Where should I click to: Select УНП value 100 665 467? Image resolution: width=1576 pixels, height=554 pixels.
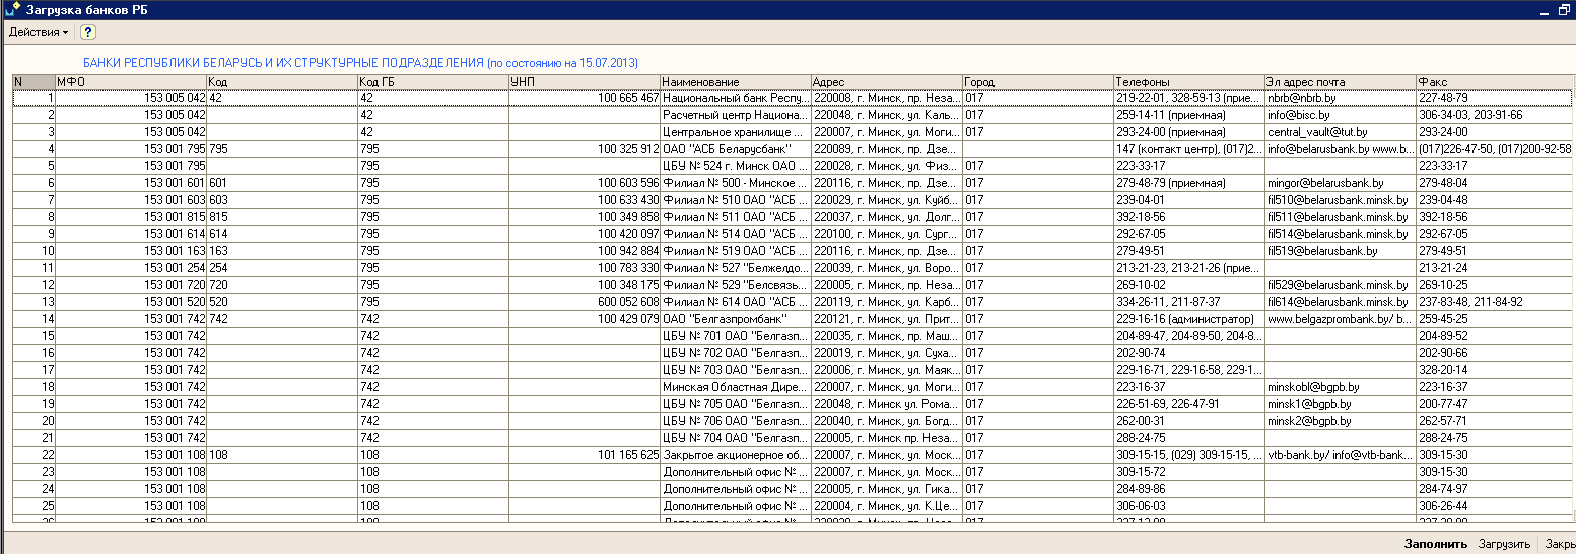click(x=584, y=98)
